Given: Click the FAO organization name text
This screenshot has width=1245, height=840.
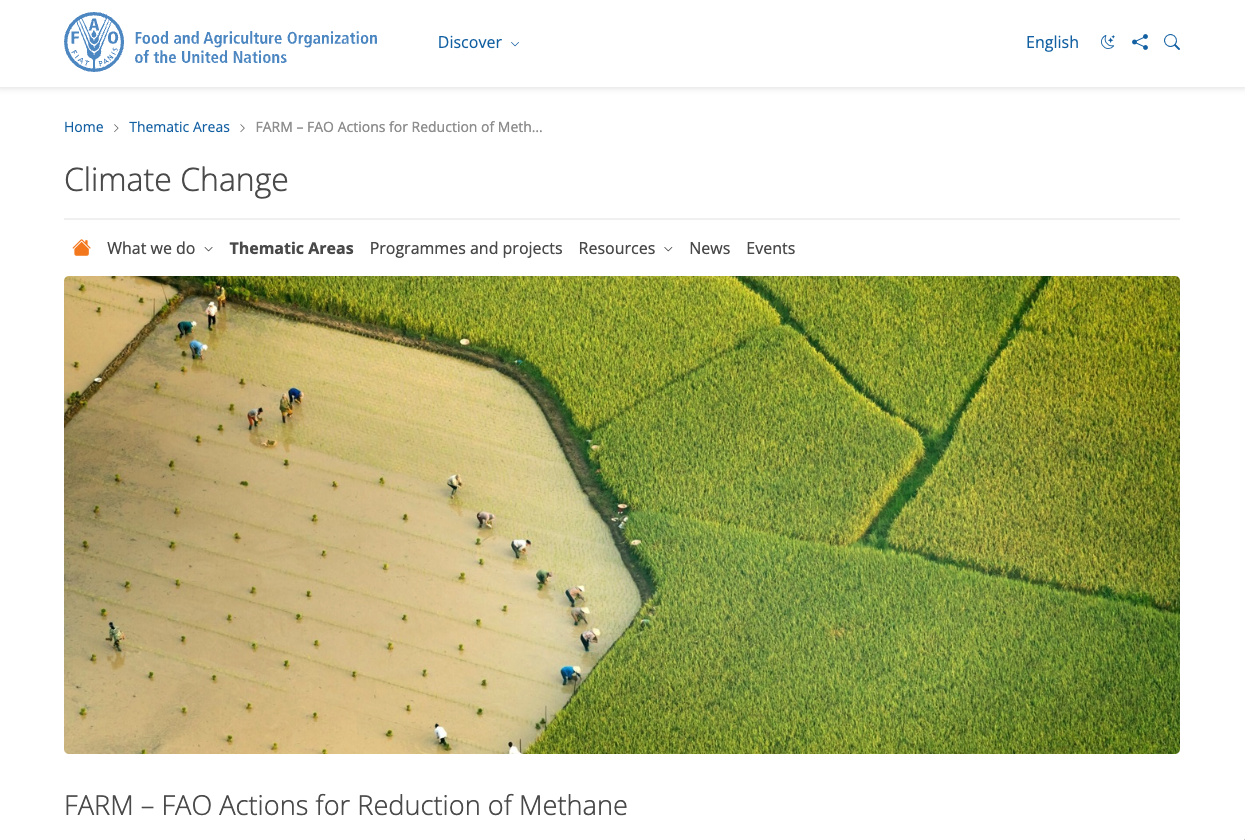Looking at the screenshot, I should (x=256, y=48).
